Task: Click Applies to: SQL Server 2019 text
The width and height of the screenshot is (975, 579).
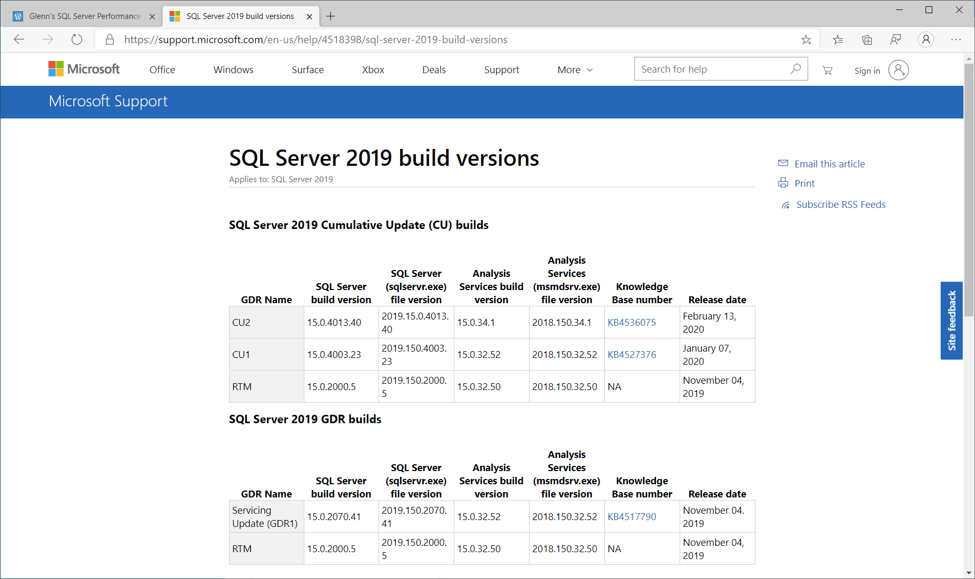Action: pyautogui.click(x=280, y=179)
